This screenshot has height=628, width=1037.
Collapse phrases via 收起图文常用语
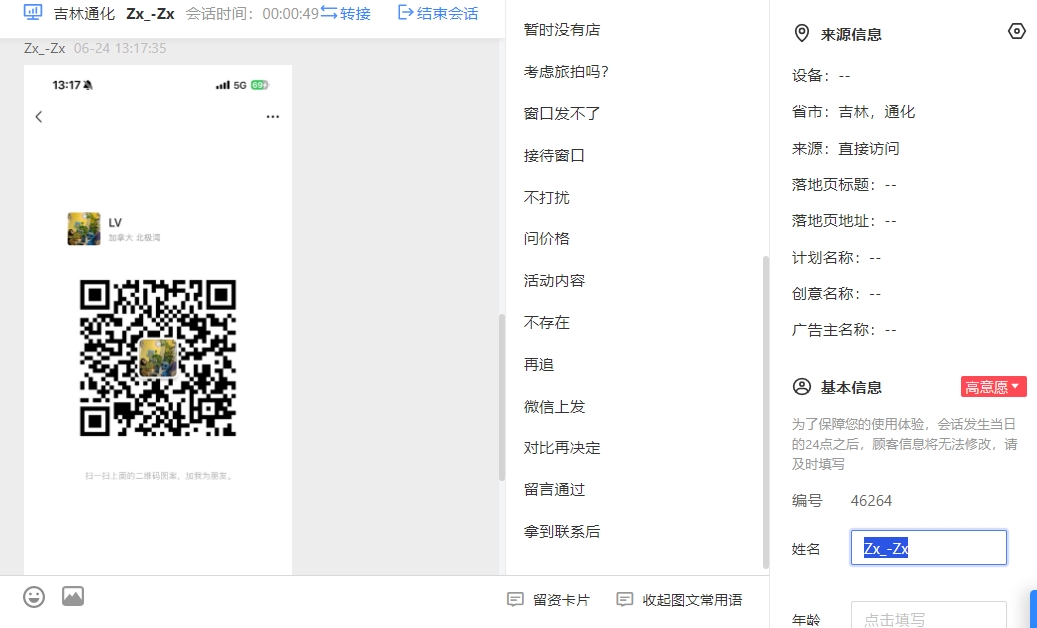tap(692, 600)
